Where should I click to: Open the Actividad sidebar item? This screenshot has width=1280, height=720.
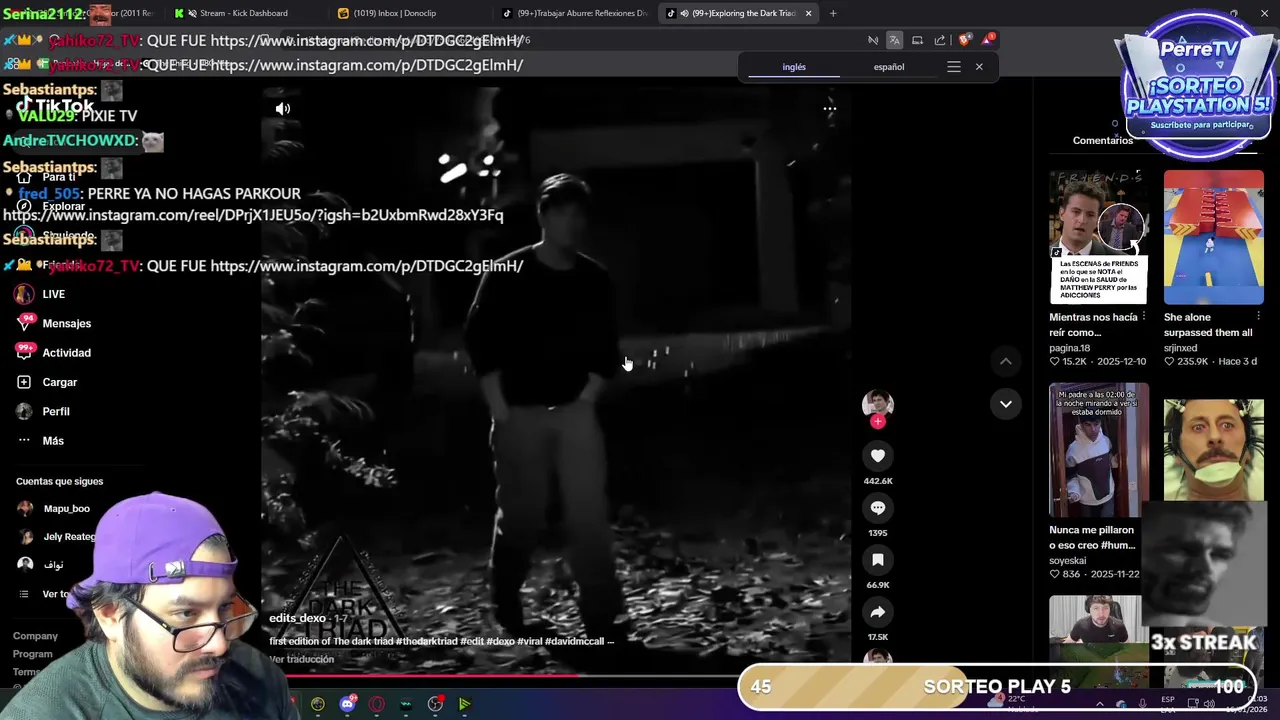tap(67, 353)
